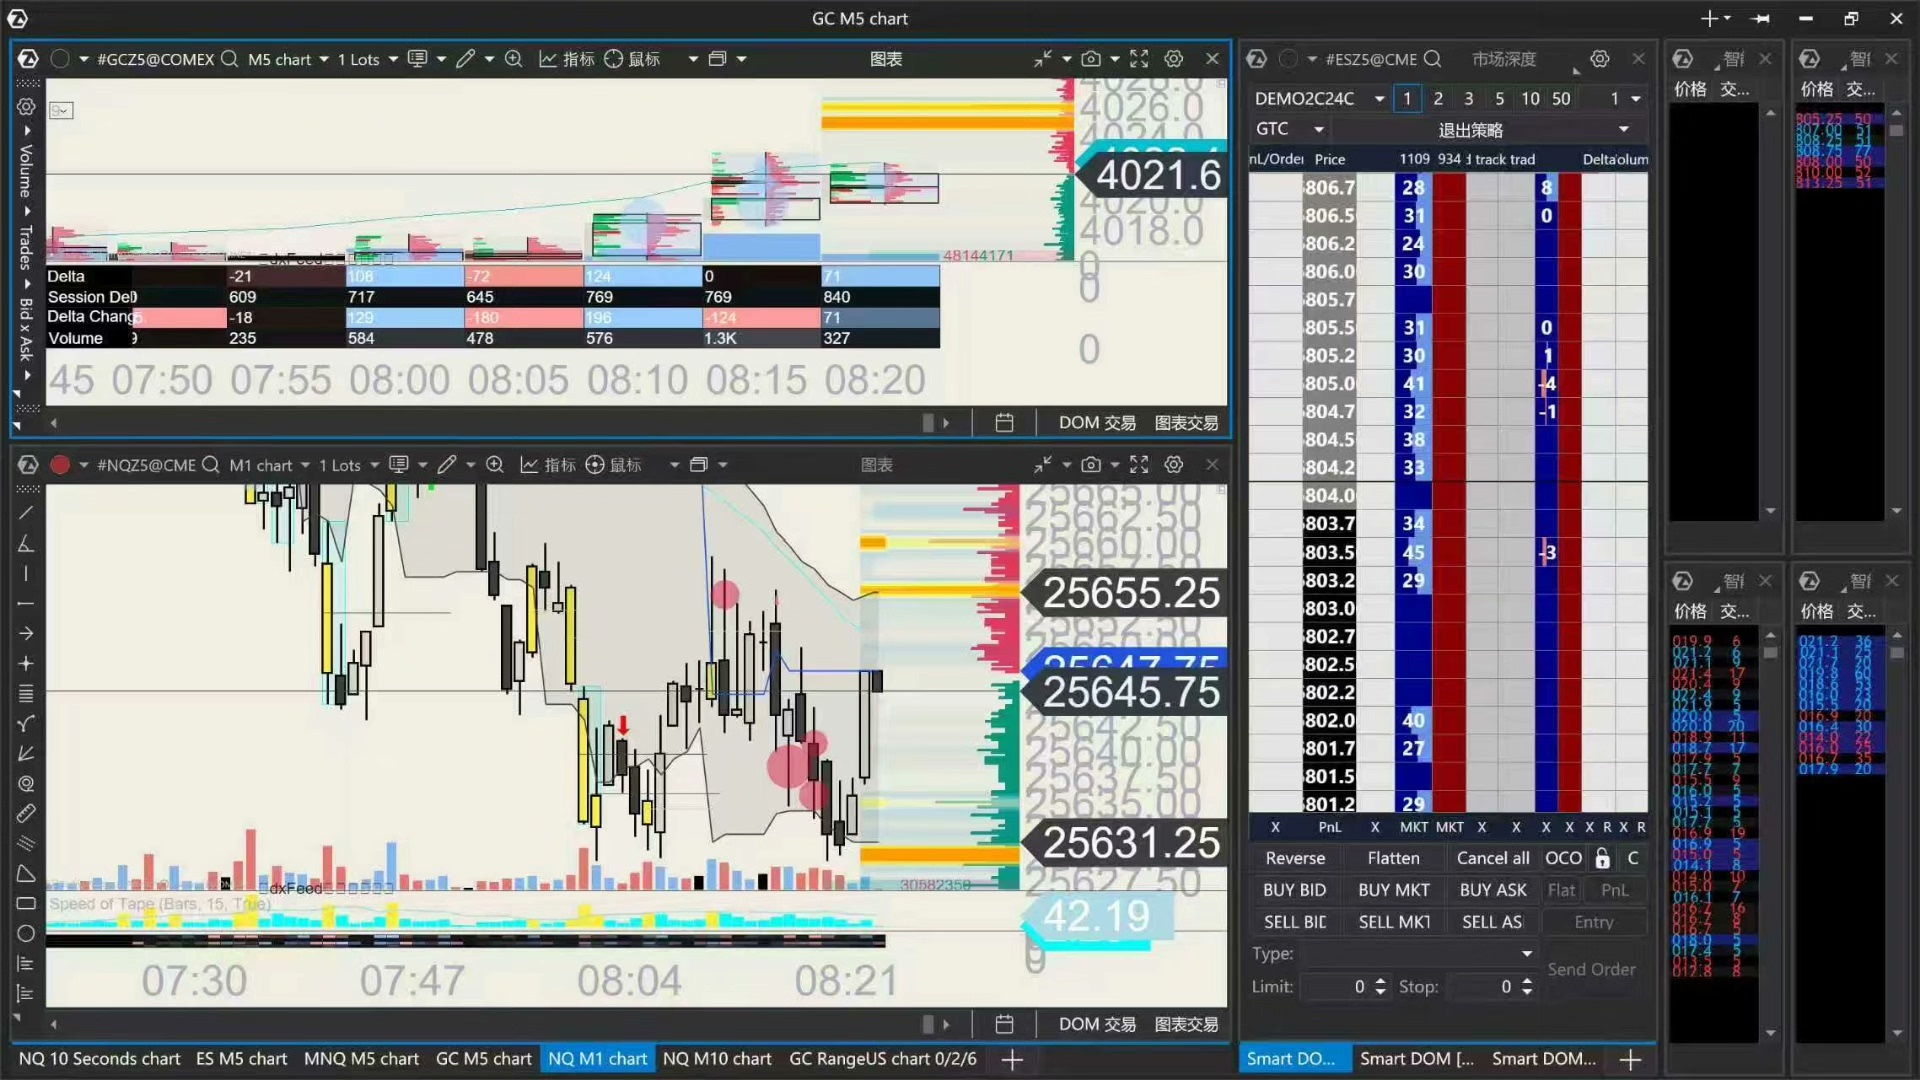Select the ruler measure tool in left sidebar

click(x=26, y=814)
